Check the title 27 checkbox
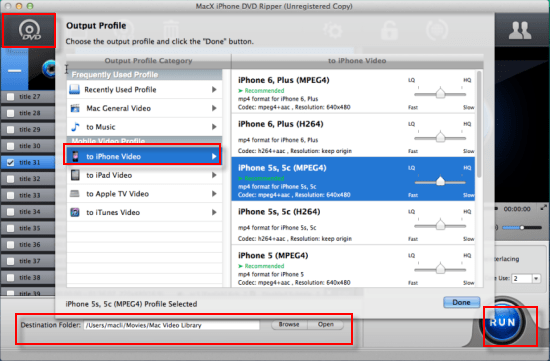 (x=11, y=96)
